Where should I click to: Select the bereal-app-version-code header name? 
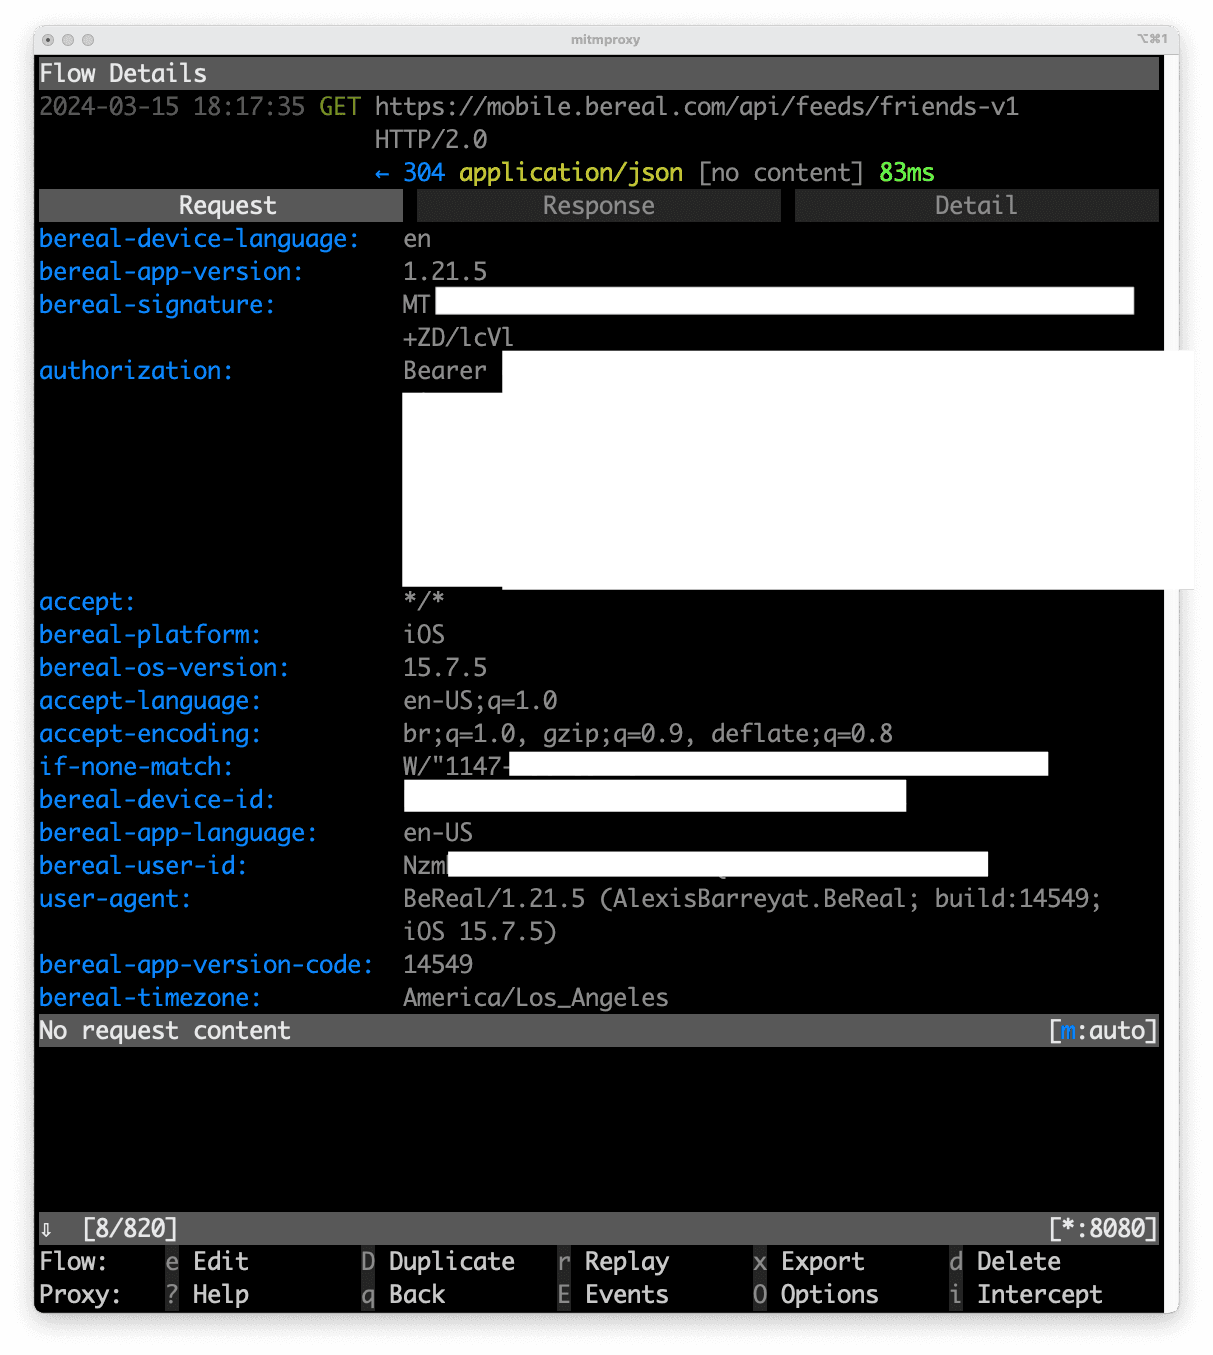[206, 965]
